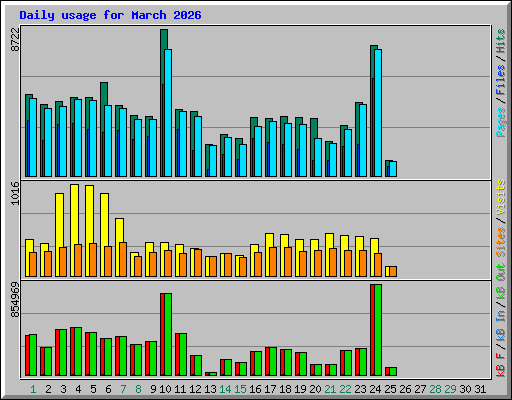Click day 20 on the x-axis
The height and width of the screenshot is (400, 512).
(x=315, y=389)
